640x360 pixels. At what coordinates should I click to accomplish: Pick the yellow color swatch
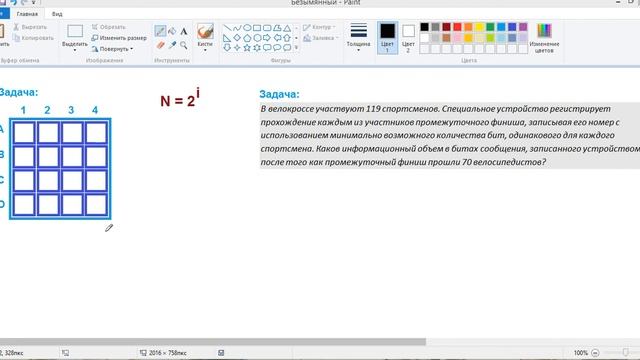click(x=479, y=27)
